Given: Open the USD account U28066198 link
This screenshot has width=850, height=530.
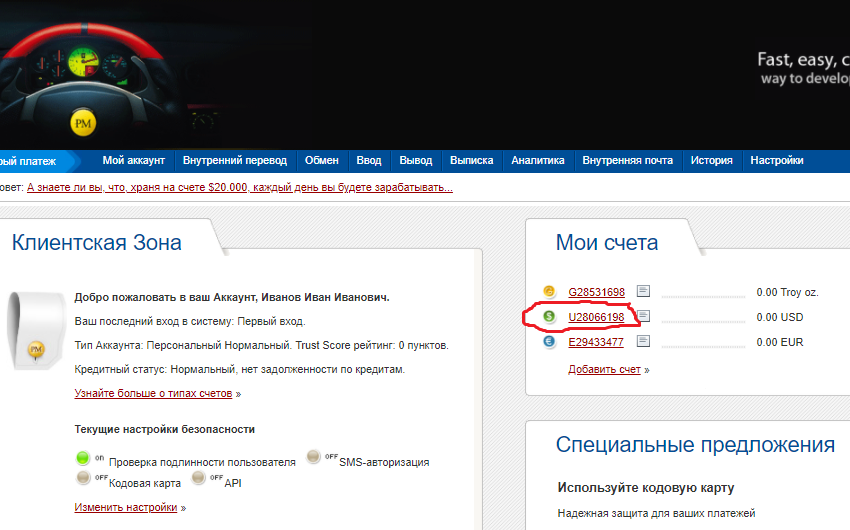Looking at the screenshot, I should (596, 317).
